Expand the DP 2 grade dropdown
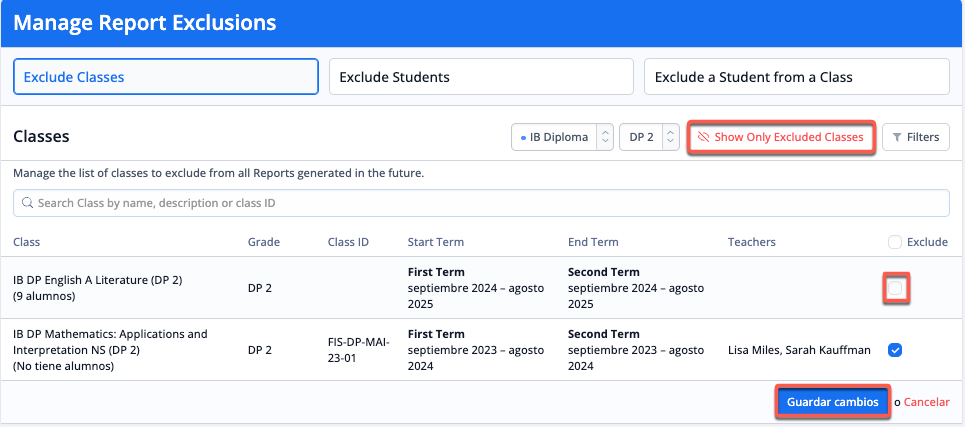Screen dimensions: 965x427 [x=649, y=137]
